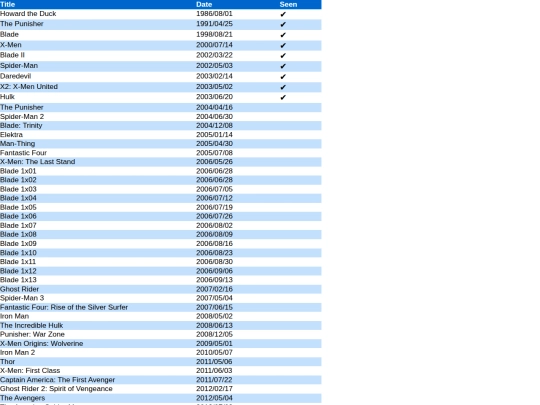The width and height of the screenshot is (540, 405).
Task: Click the 'Blade 1x12' title cell
Action: [x=18, y=271]
